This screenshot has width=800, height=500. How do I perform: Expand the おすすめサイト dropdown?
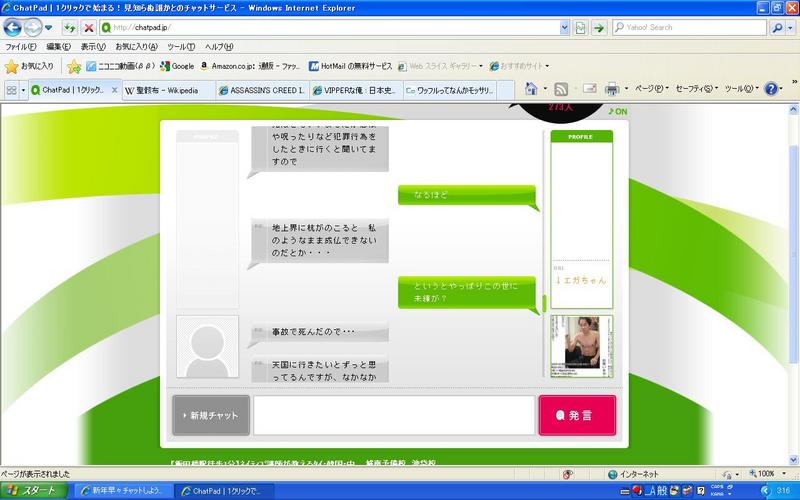click(547, 66)
